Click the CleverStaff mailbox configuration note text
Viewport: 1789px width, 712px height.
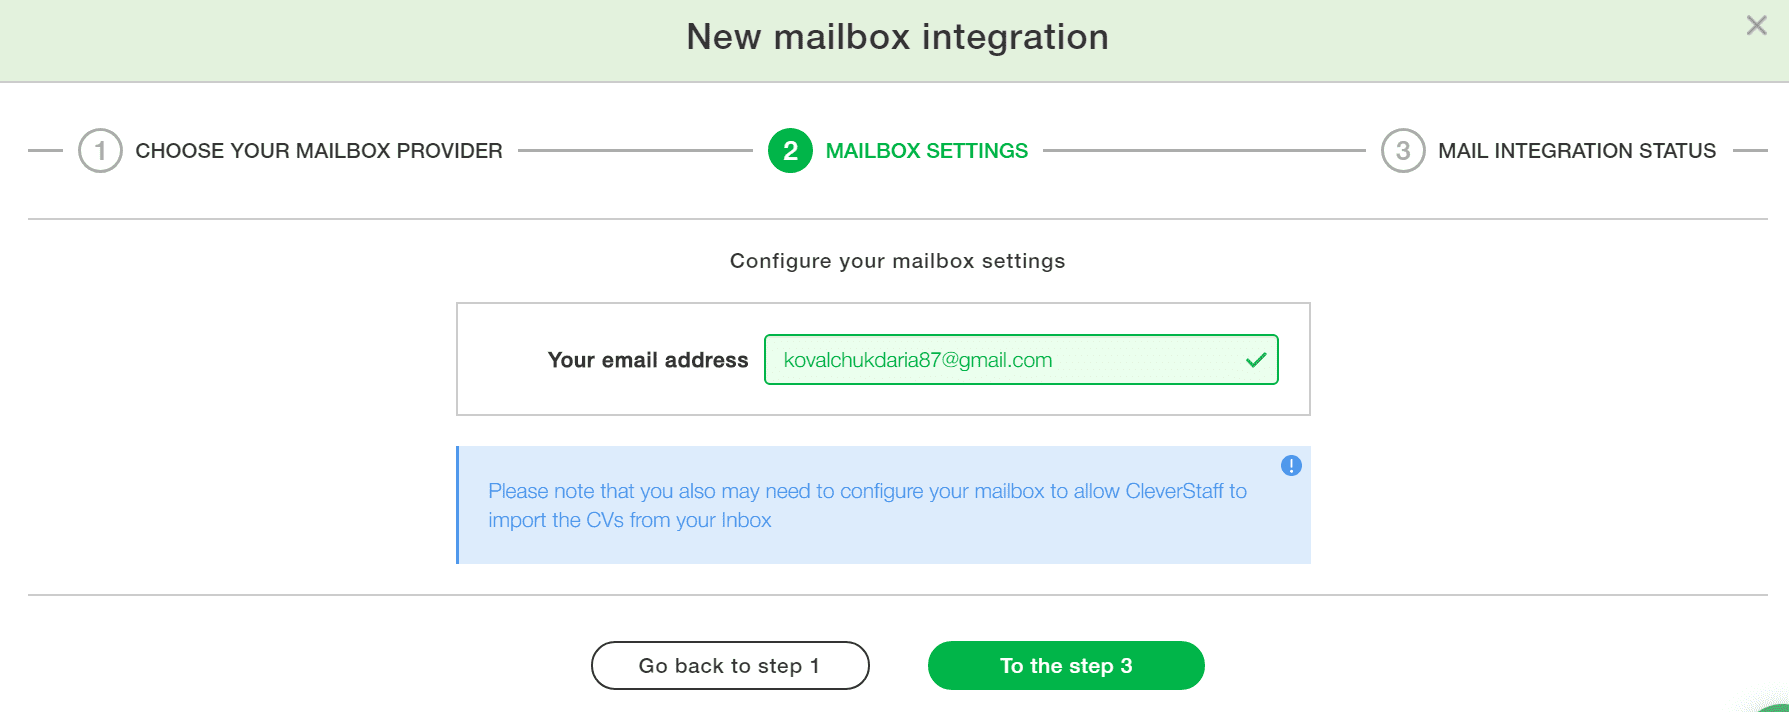[867, 505]
